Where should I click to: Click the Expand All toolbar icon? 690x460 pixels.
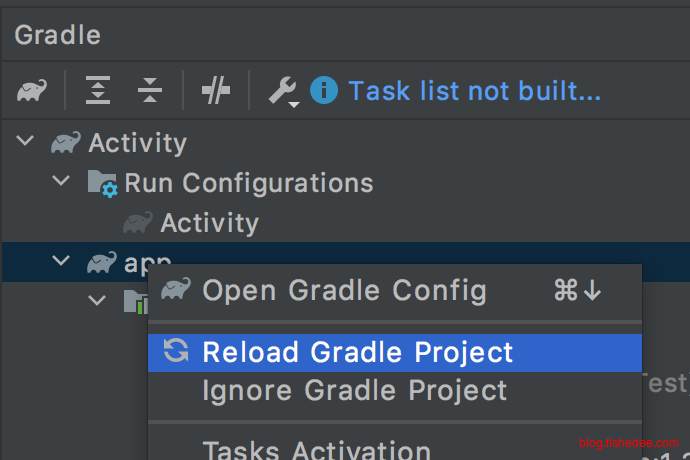pos(98,91)
